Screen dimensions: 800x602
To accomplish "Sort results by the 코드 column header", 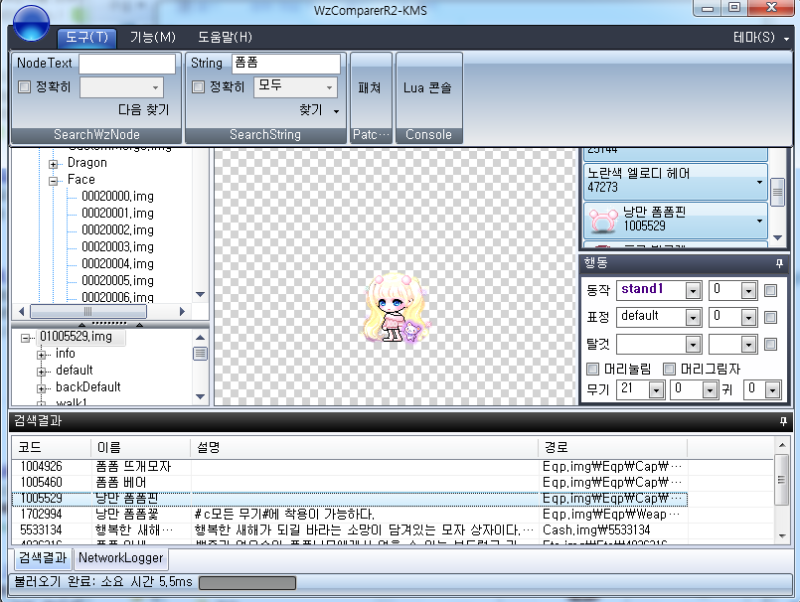I will pyautogui.click(x=52, y=447).
